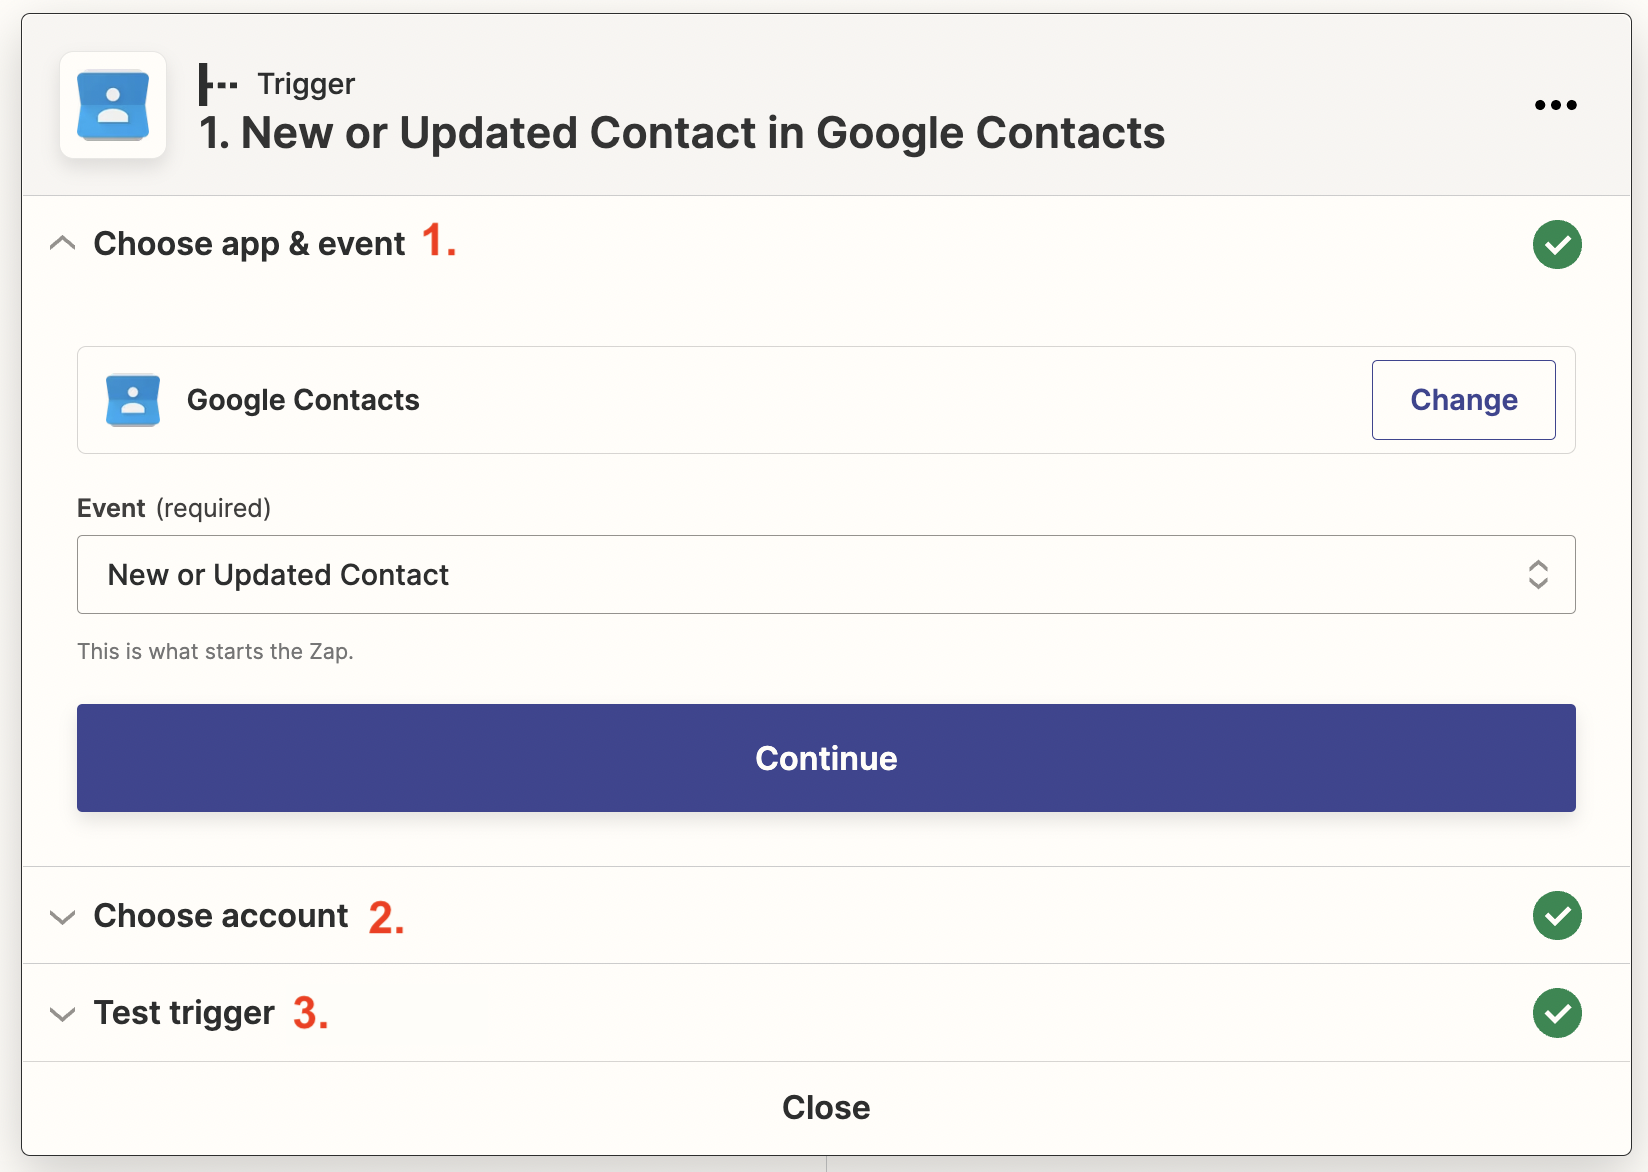
Task: Collapse the Choose app & event section
Action: pyautogui.click(x=62, y=244)
